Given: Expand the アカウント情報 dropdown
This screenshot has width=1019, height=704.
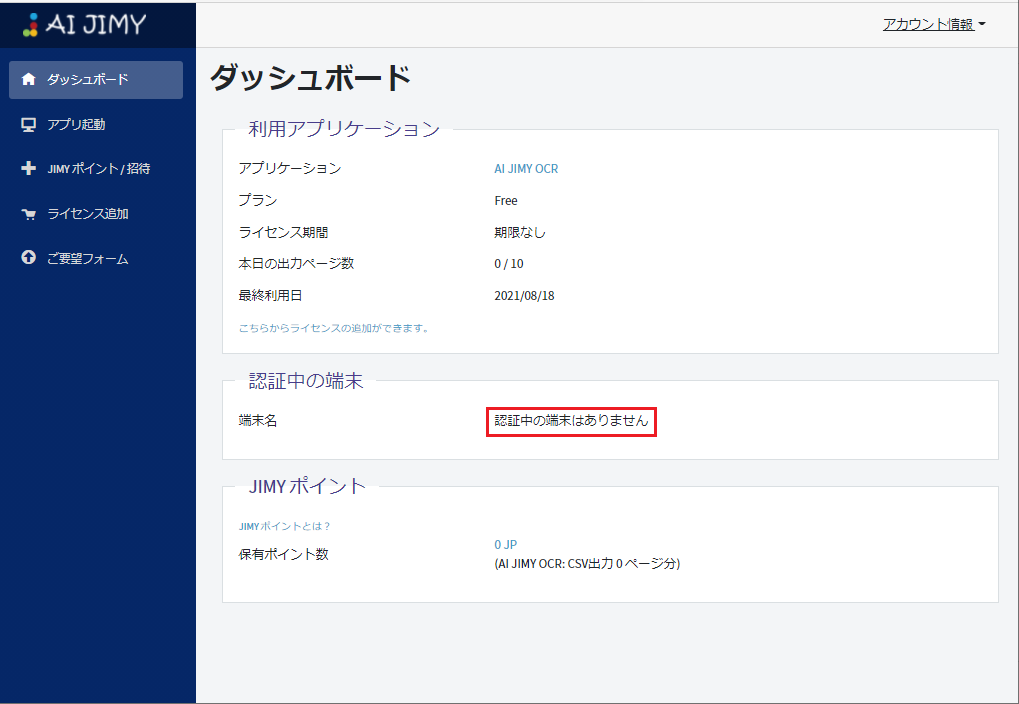Looking at the screenshot, I should pyautogui.click(x=934, y=24).
